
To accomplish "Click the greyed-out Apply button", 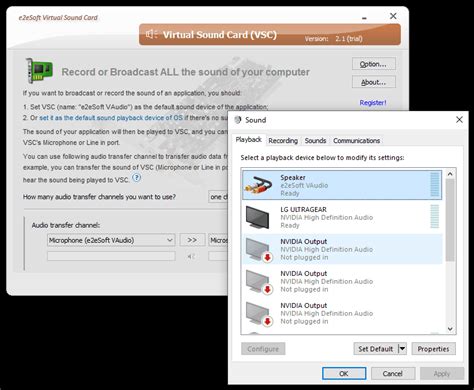I will [442, 373].
